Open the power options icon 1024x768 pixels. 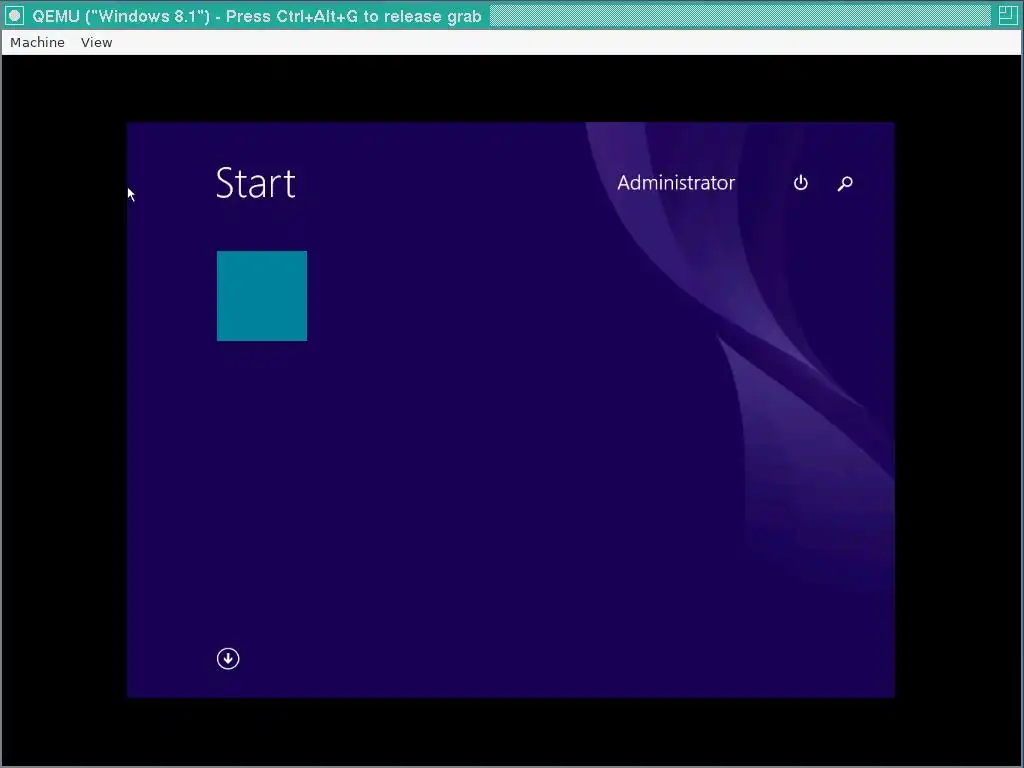[801, 183]
